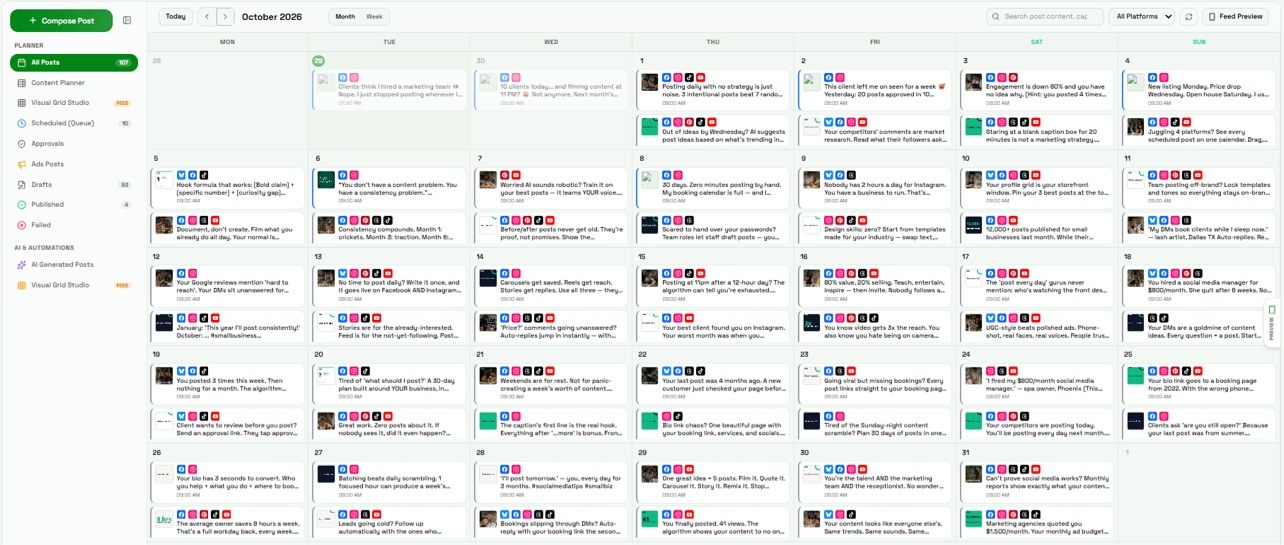This screenshot has width=1284, height=545.
Task: Click the 107 badge on All Posts
Action: [124, 62]
